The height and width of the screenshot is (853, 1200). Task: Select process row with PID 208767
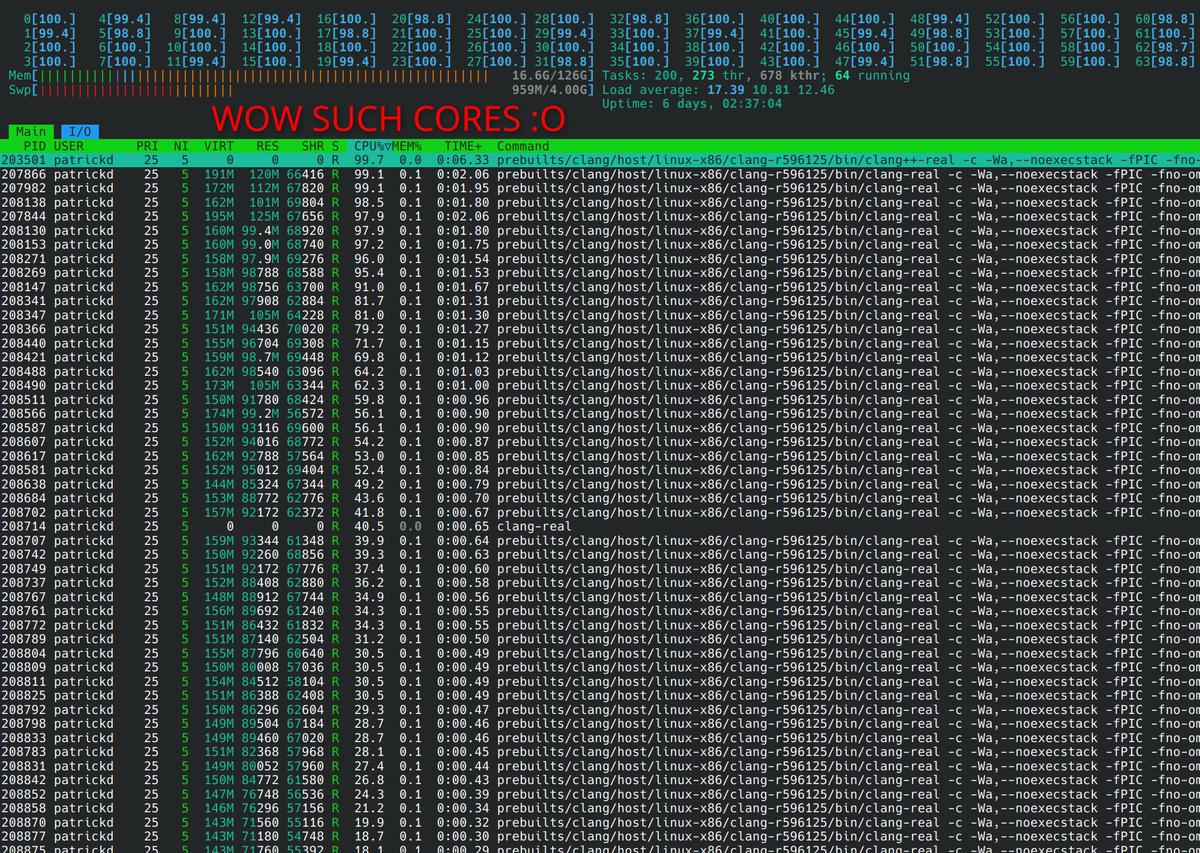[600, 597]
